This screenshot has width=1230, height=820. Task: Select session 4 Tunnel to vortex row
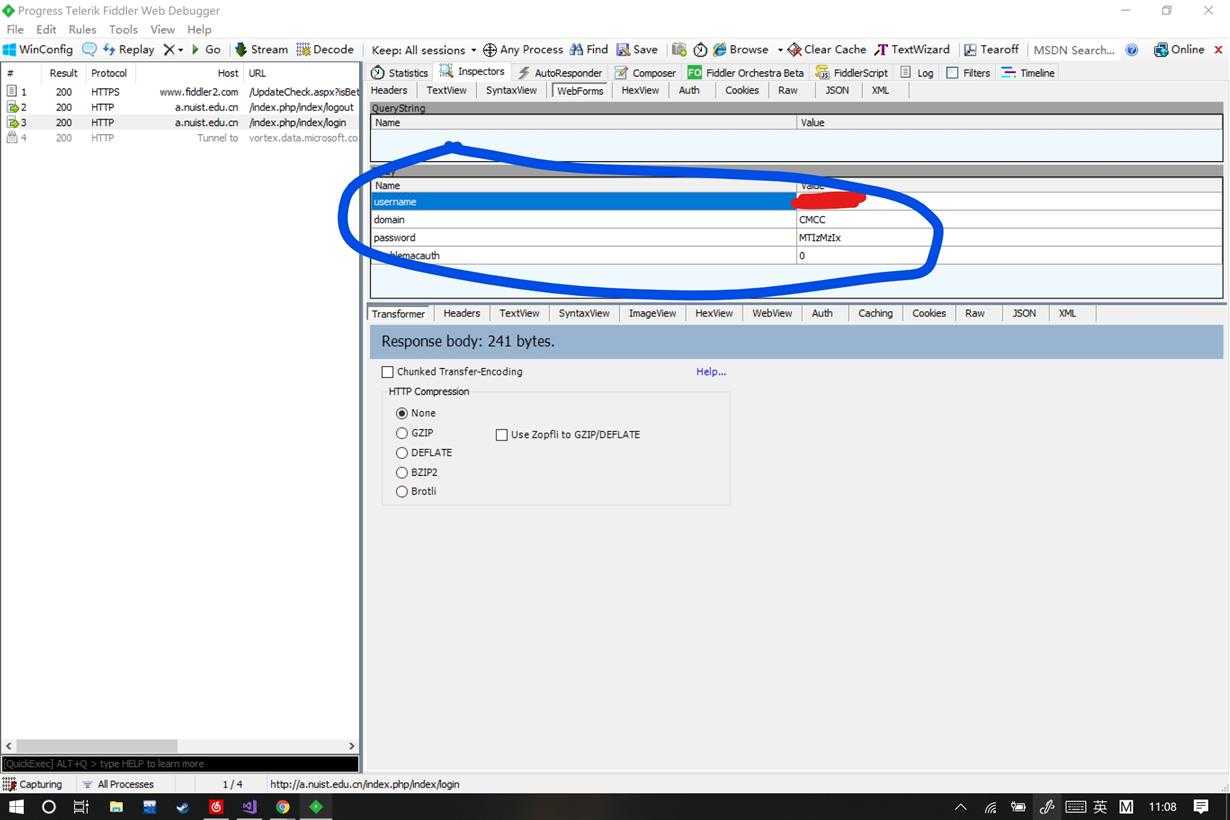point(180,138)
